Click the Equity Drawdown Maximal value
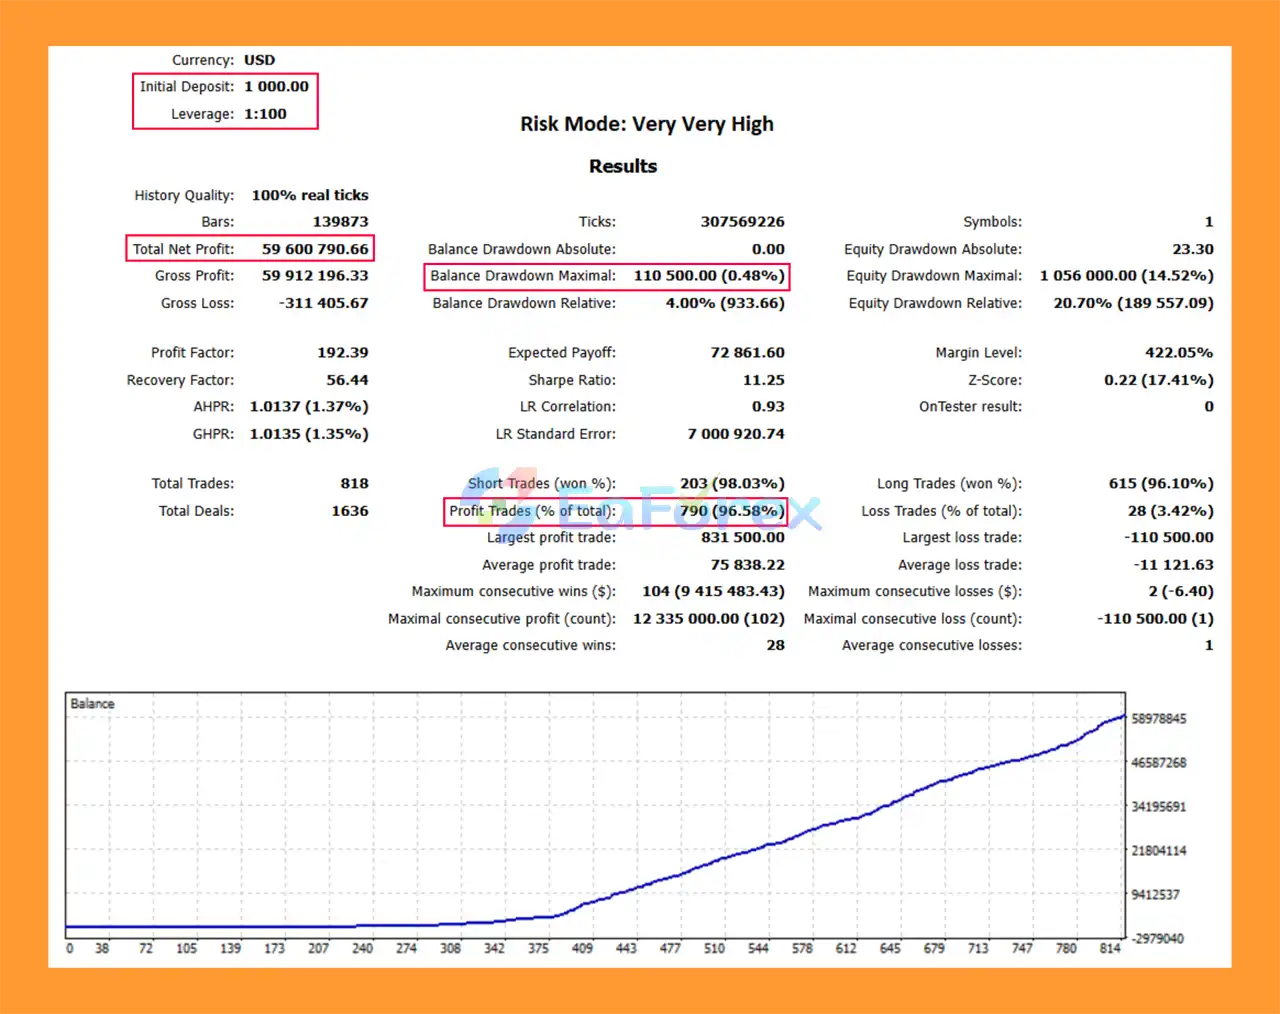Screen dimensions: 1280x1014 [x=1126, y=276]
